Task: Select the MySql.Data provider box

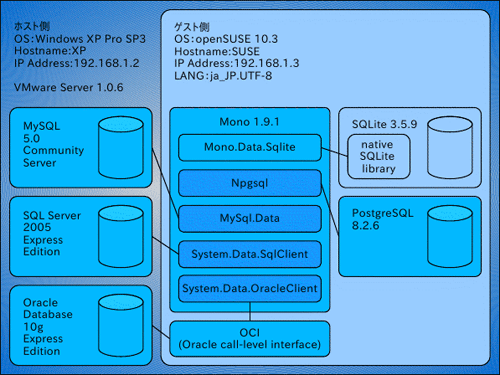Action: pyautogui.click(x=250, y=219)
